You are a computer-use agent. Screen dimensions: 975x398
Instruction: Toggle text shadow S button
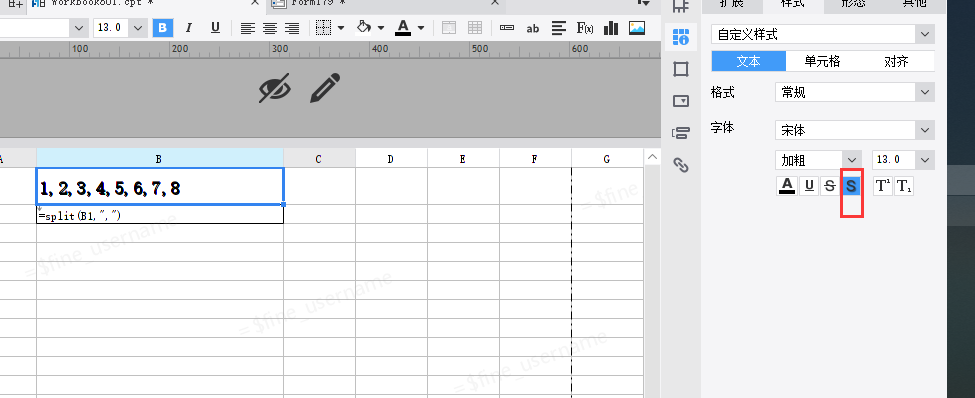(851, 185)
